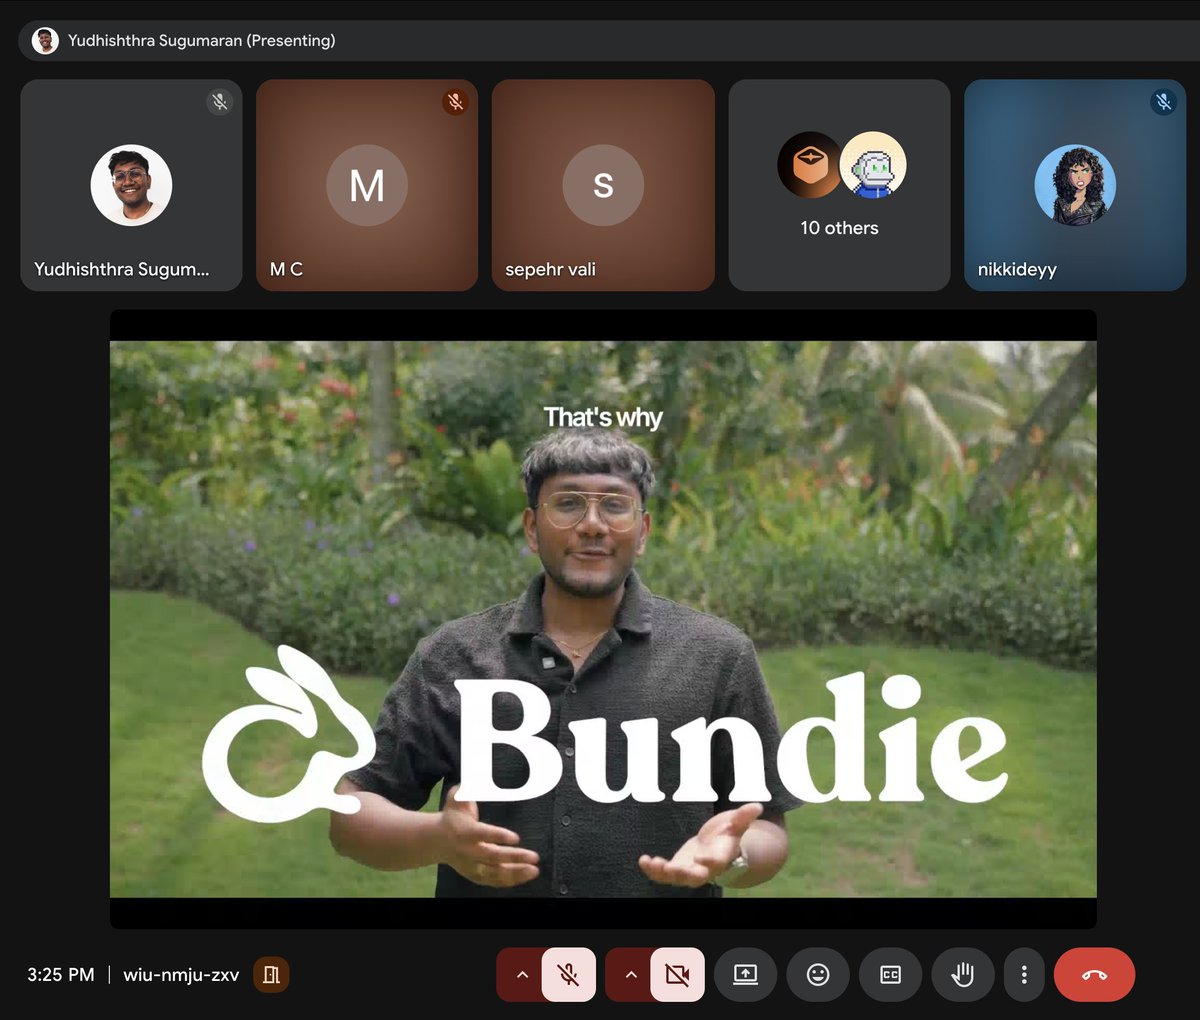Click the presenter avatar in top bar
This screenshot has height=1020, width=1200.
point(45,41)
